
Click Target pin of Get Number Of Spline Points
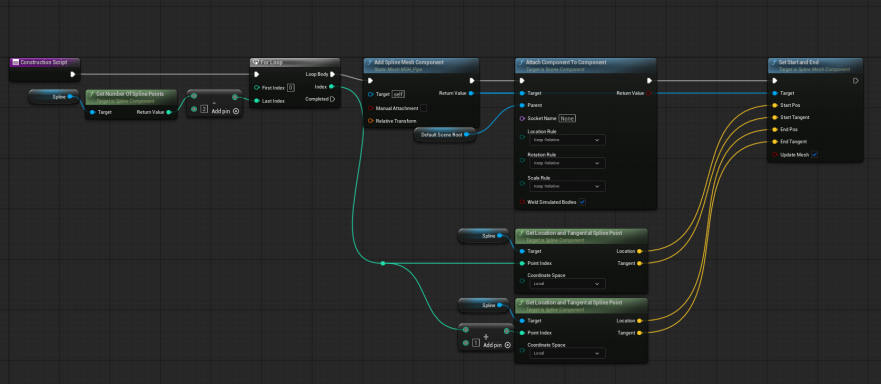tap(92, 112)
